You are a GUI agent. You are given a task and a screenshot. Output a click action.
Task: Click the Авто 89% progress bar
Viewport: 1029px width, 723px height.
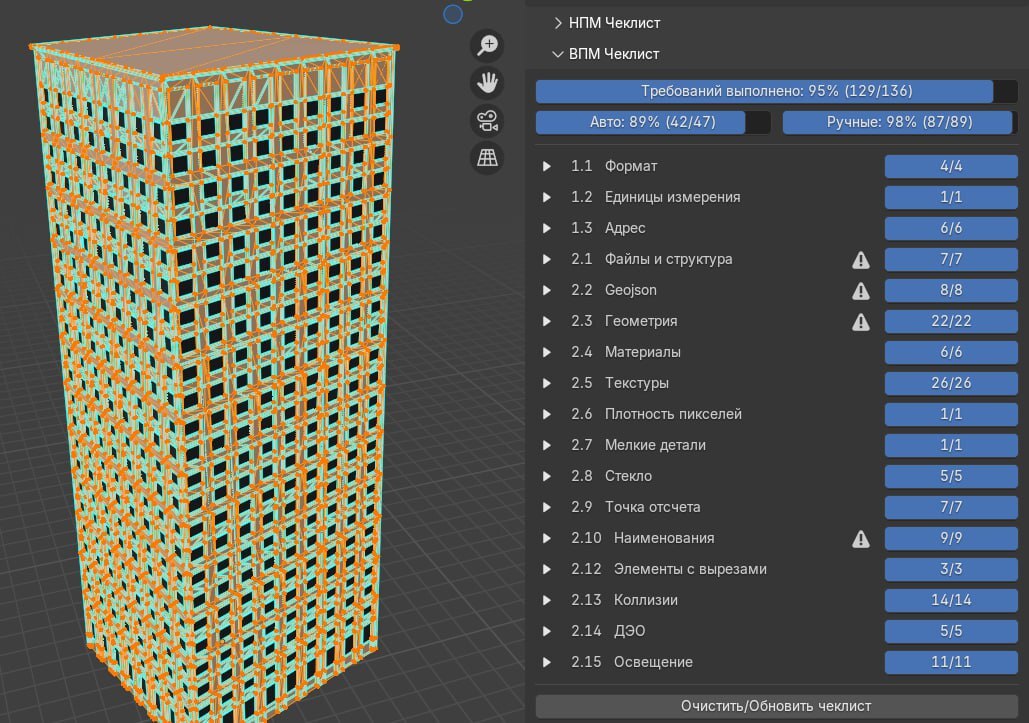(653, 122)
